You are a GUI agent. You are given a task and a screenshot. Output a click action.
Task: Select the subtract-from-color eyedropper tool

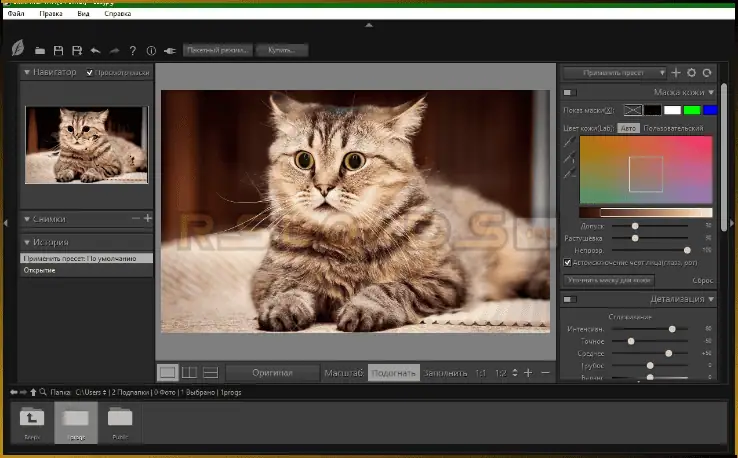[570, 173]
